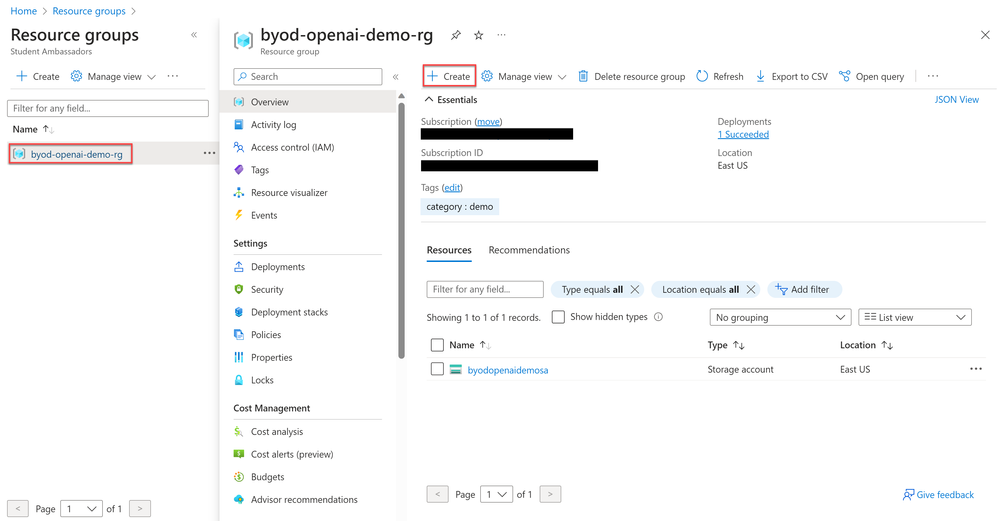Click the Policies icon
999x521 pixels.
239,334
